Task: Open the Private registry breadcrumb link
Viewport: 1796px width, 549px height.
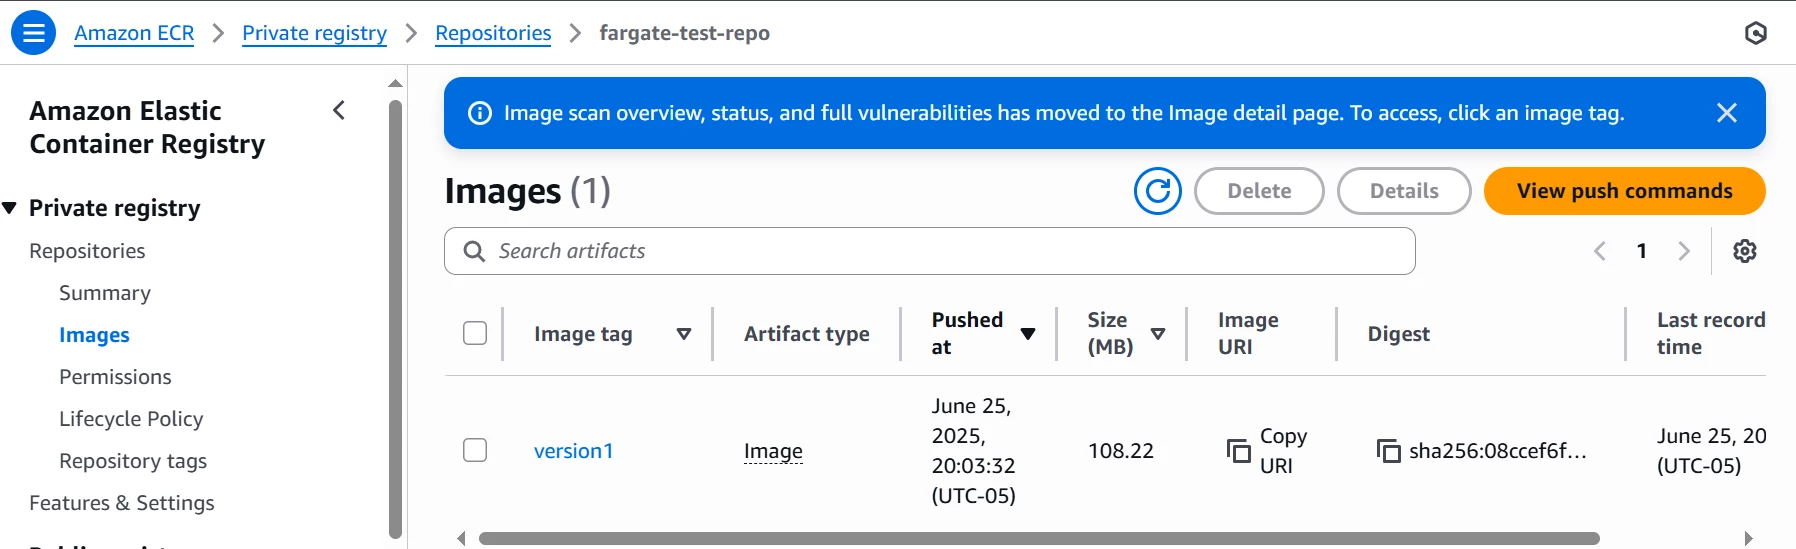Action: pyautogui.click(x=314, y=33)
